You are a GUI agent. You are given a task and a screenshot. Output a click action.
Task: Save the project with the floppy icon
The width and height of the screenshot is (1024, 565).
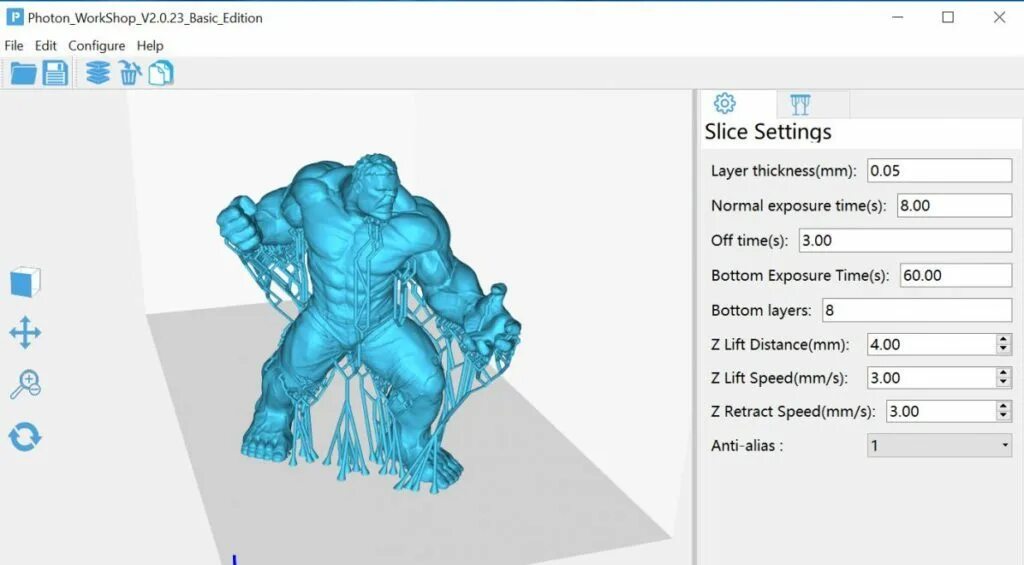click(56, 73)
